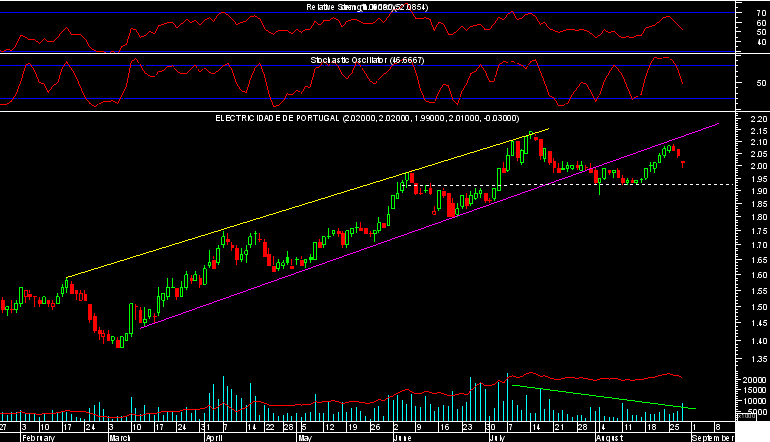Click the April month label
This screenshot has height=442, width=770.
(214, 438)
